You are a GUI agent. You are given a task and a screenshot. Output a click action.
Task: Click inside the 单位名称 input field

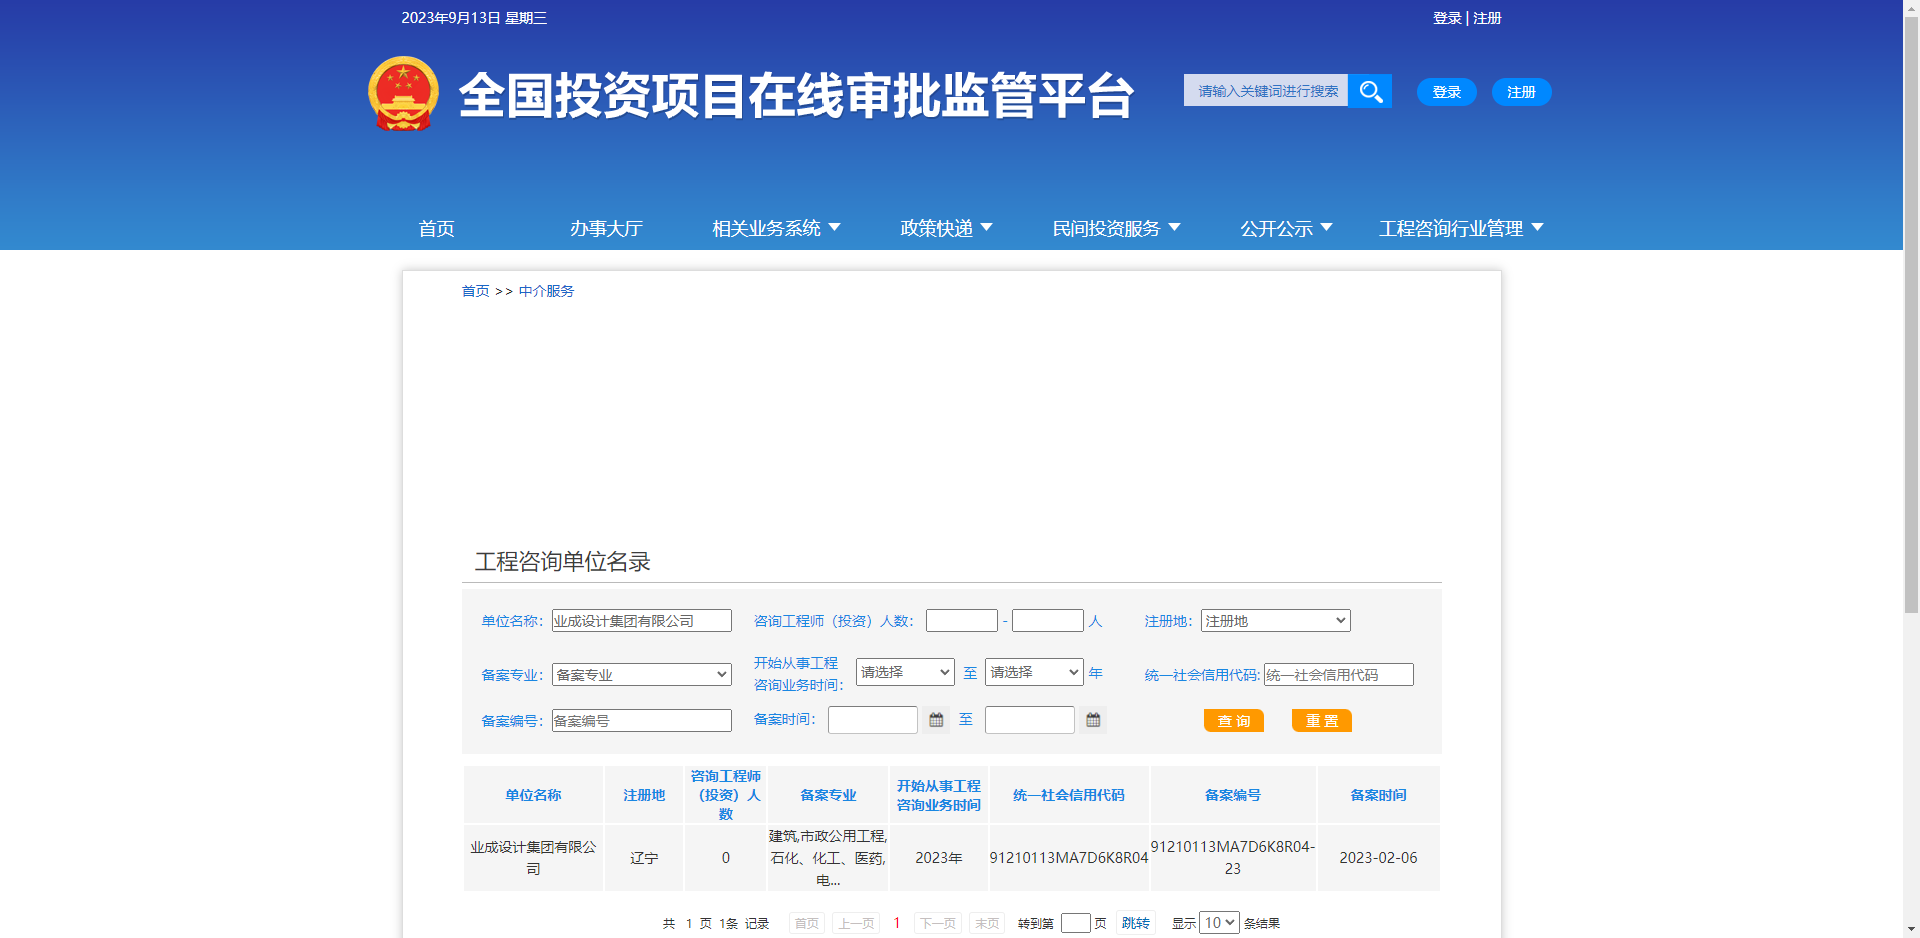point(641,620)
